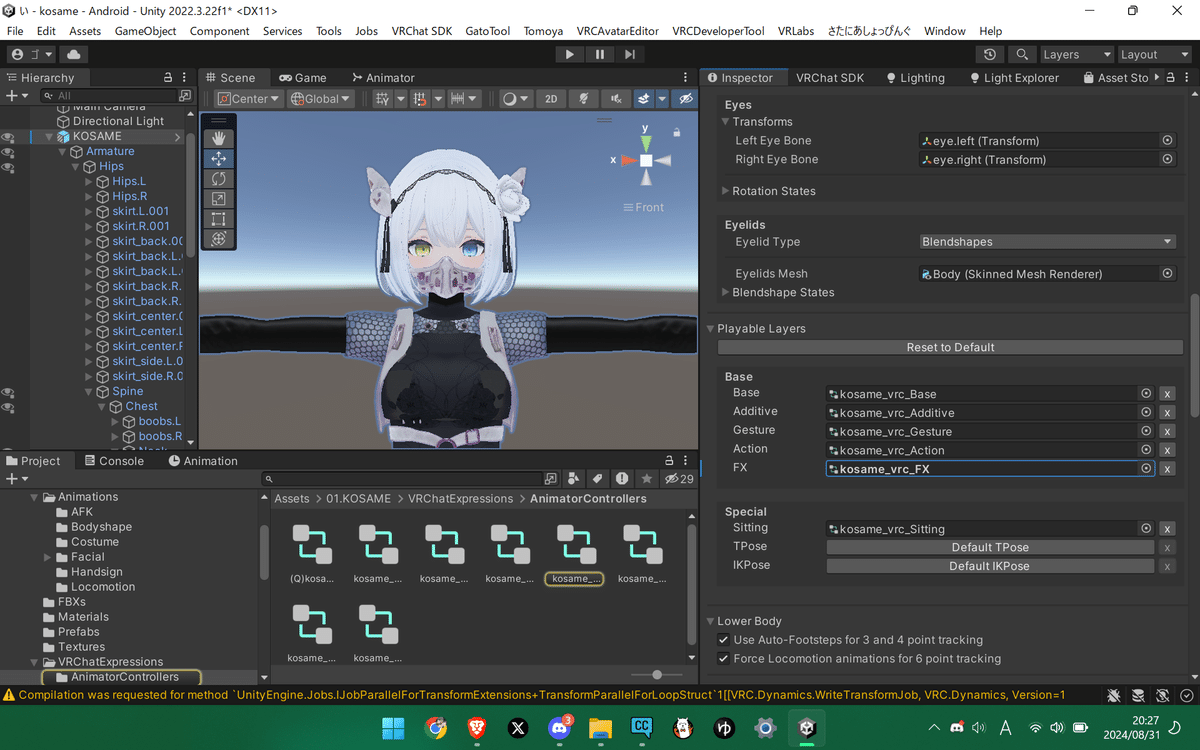Select the (Q)kosa... animator controller asset

[x=311, y=554]
